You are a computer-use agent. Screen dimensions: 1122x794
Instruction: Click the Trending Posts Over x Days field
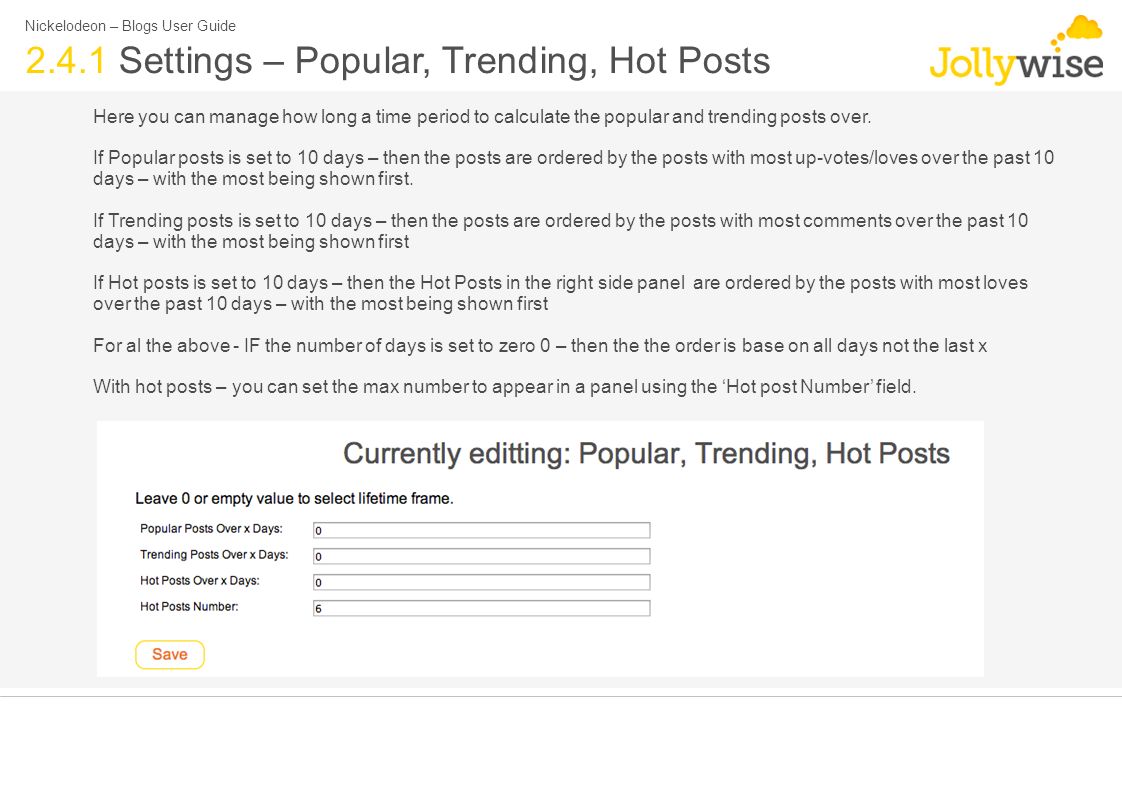click(482, 556)
